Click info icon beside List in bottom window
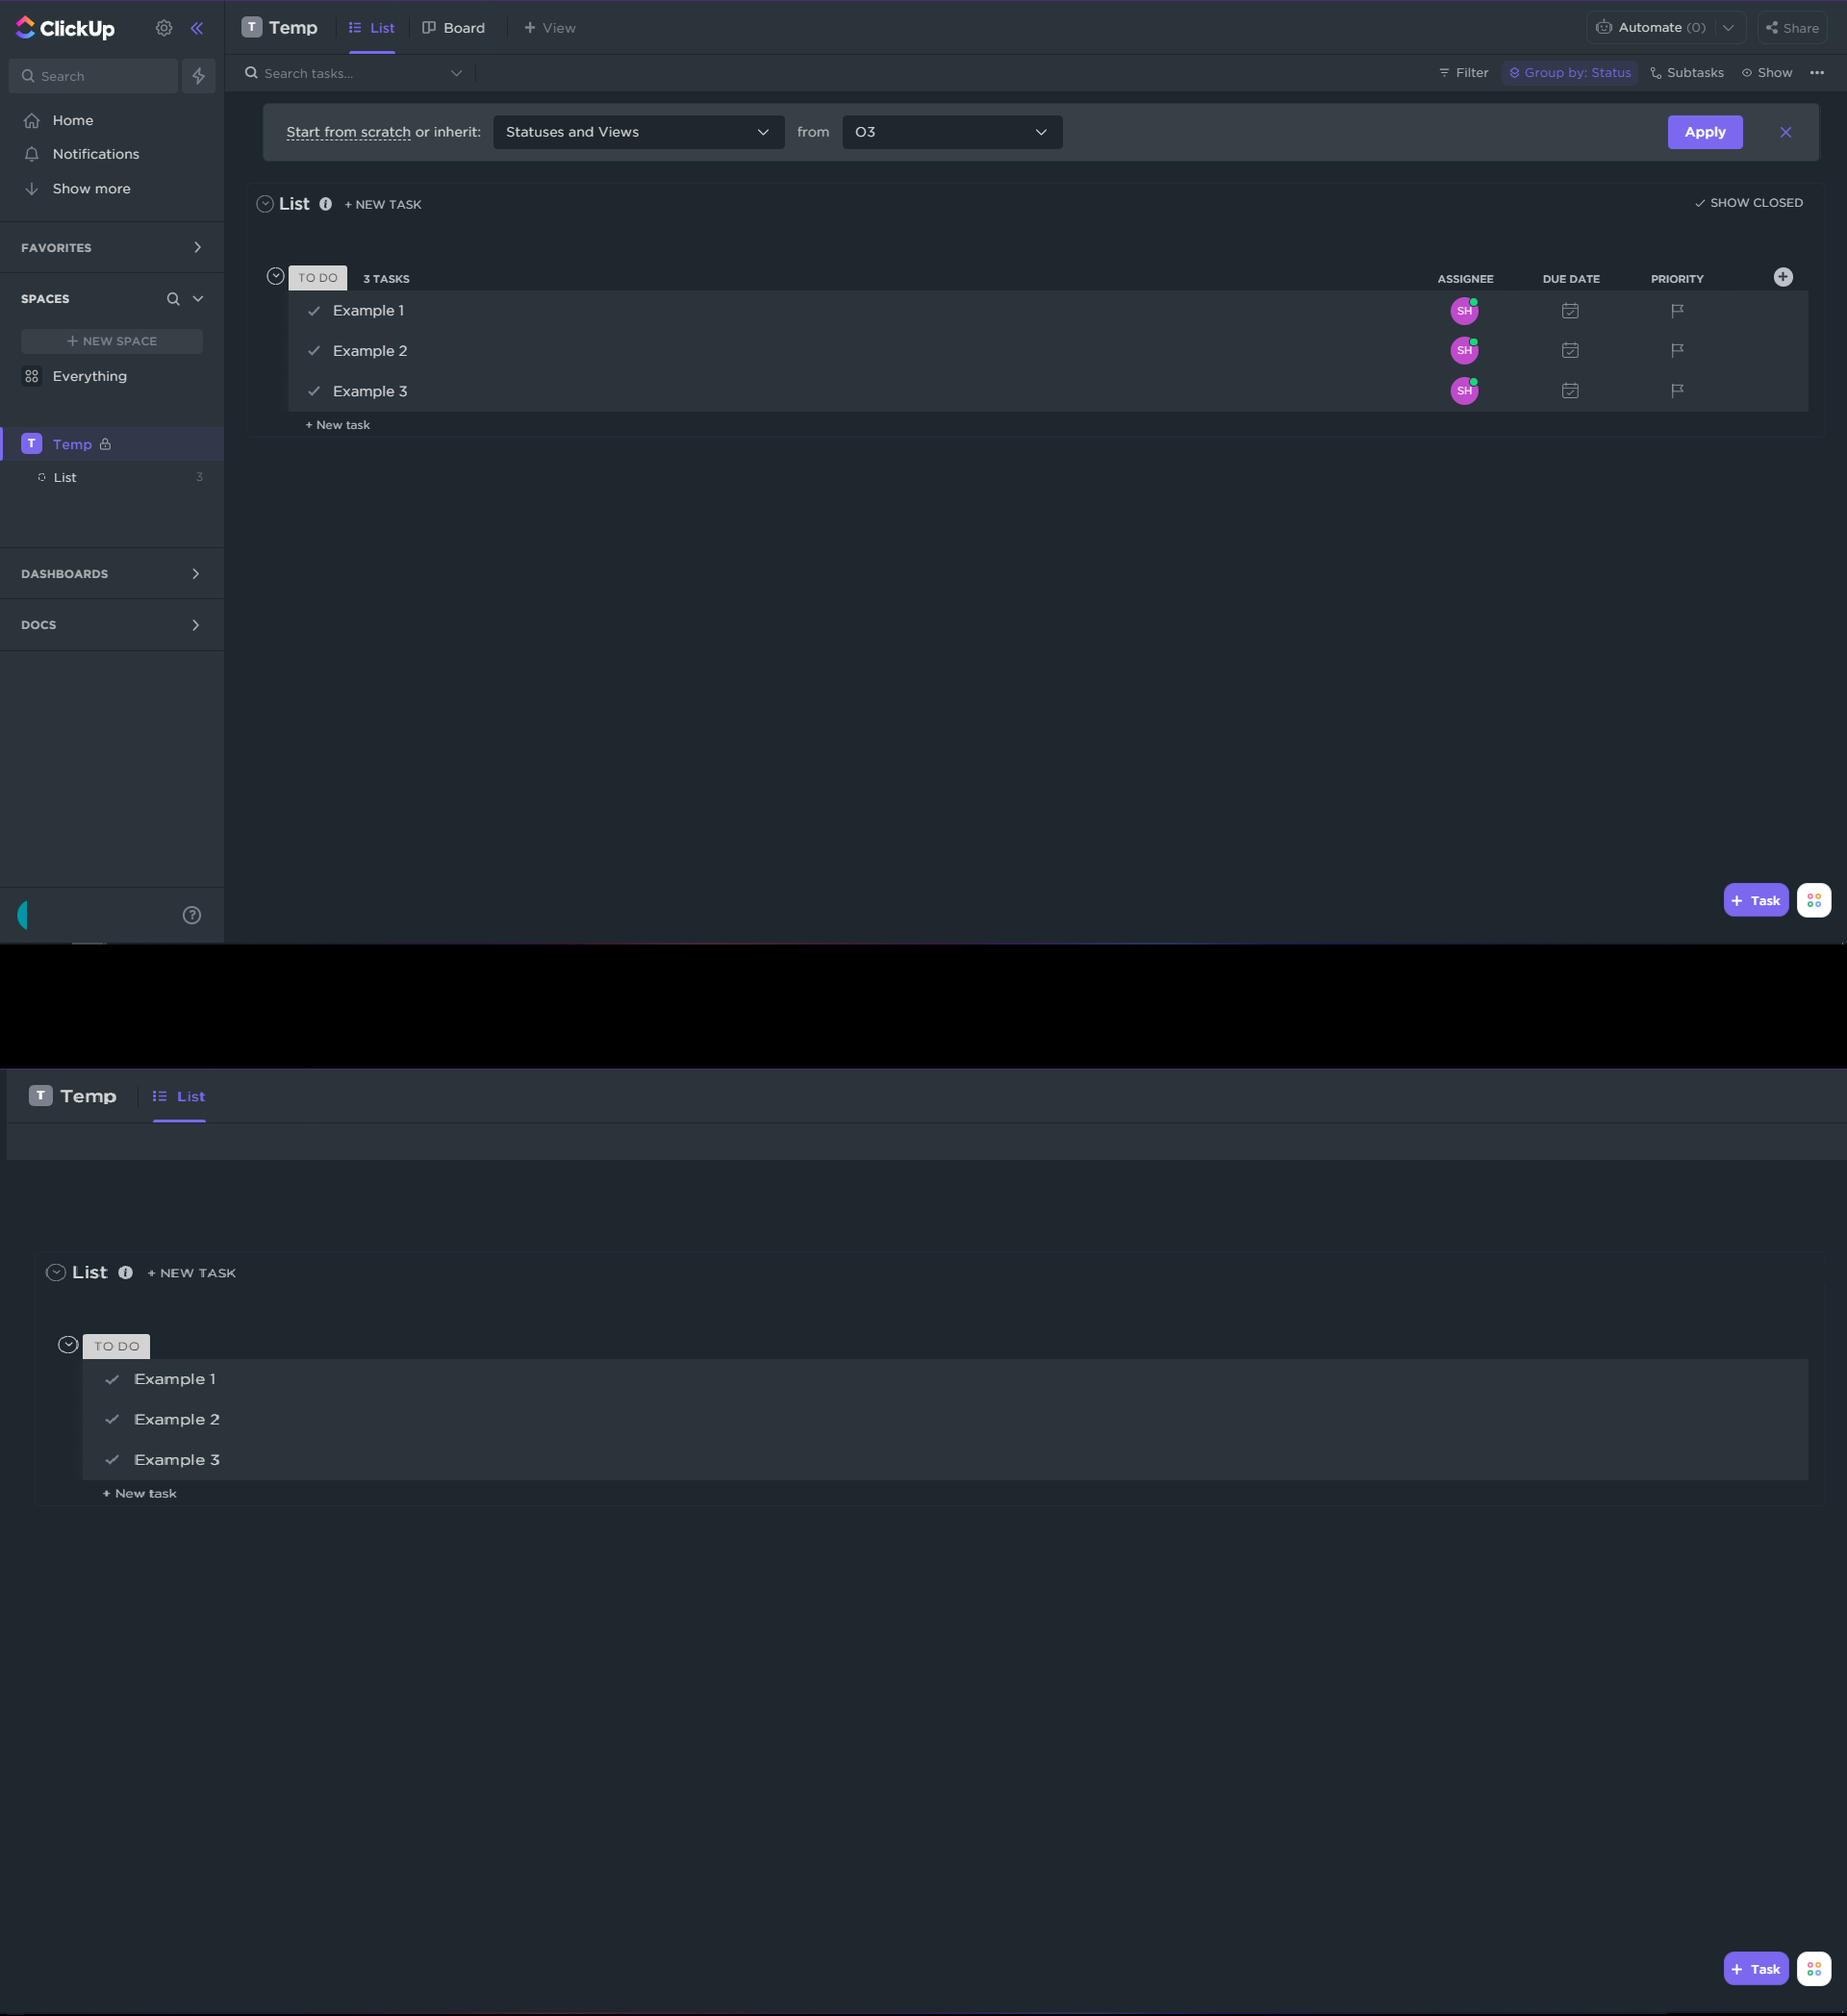The image size is (1847, 2016). tap(125, 1272)
